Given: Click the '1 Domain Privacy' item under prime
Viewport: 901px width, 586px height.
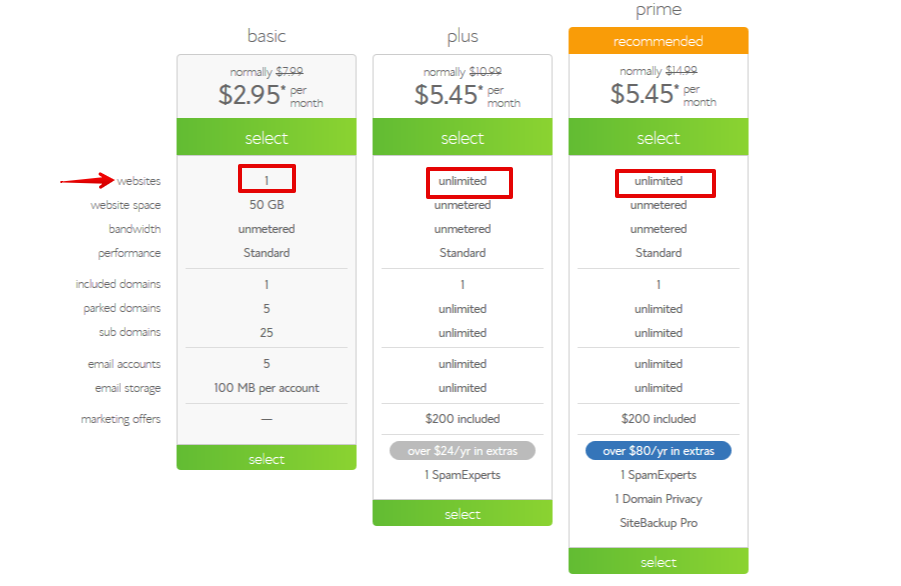Looking at the screenshot, I should click(657, 498).
